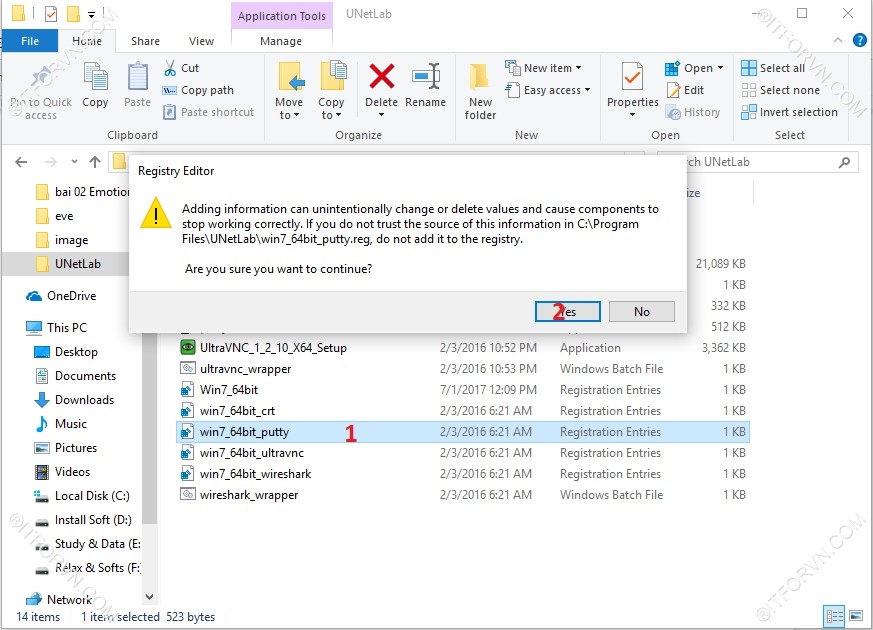This screenshot has height=630, width=873.
Task: Click the navigation pane vertical scrollbar
Action: (x=149, y=400)
